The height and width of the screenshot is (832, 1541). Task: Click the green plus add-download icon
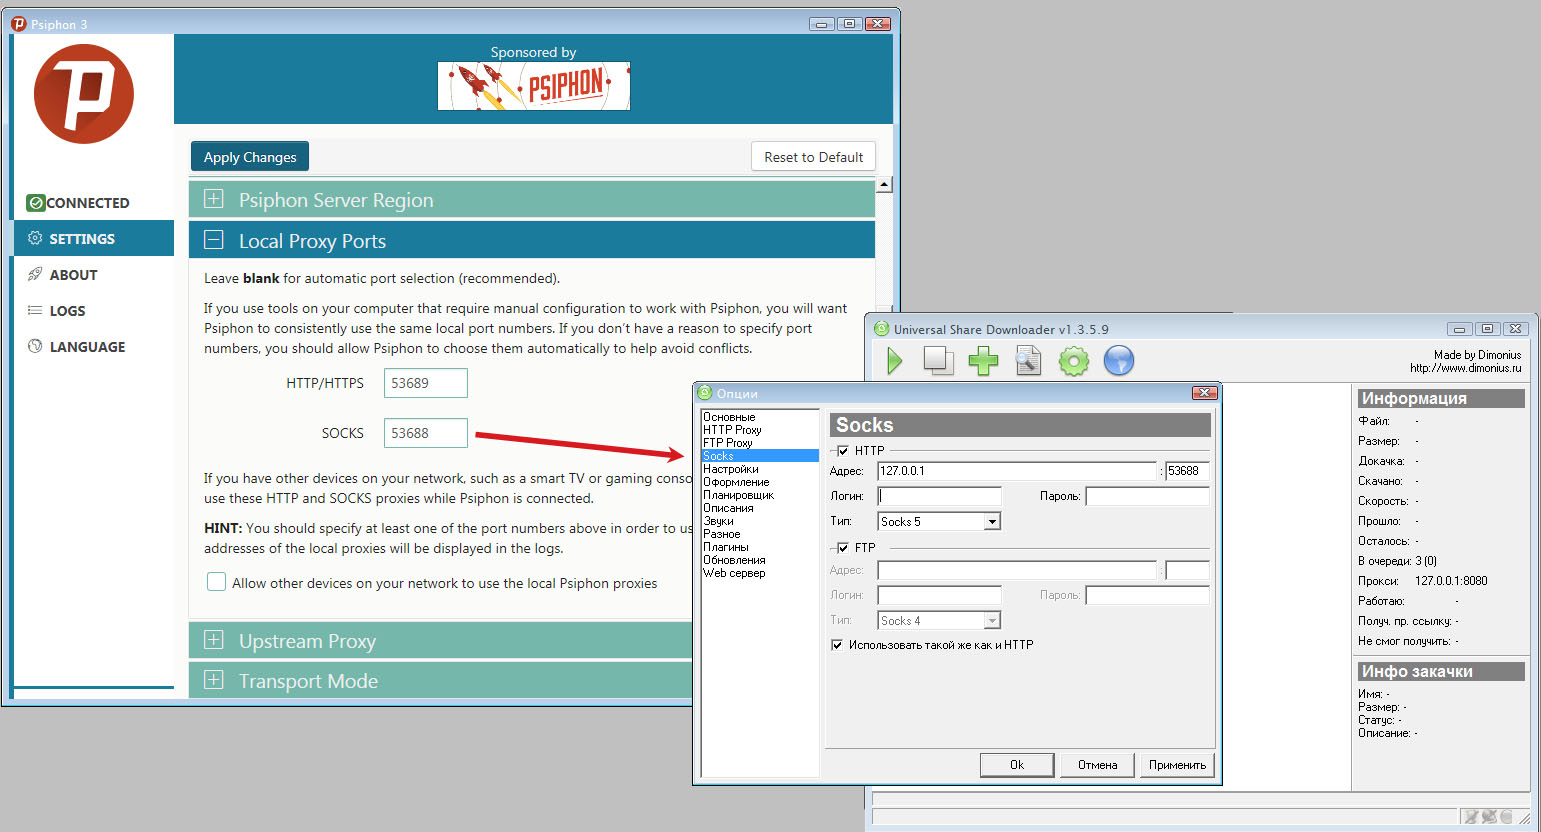pyautogui.click(x=983, y=361)
